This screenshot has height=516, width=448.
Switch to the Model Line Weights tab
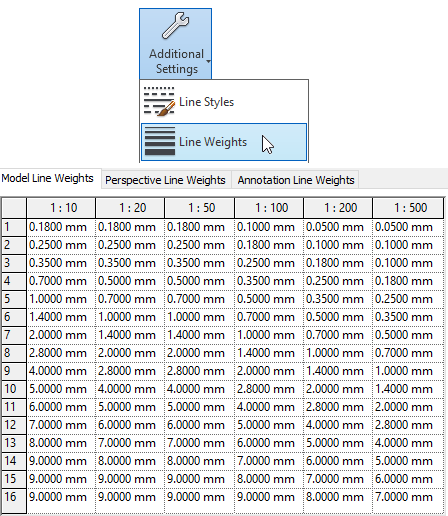[47, 178]
